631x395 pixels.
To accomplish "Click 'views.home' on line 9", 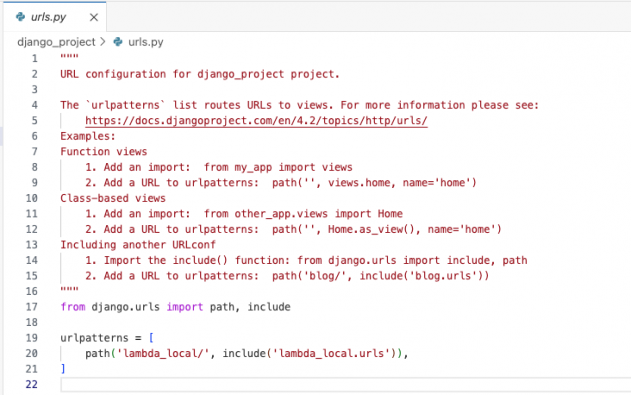I will click(359, 183).
